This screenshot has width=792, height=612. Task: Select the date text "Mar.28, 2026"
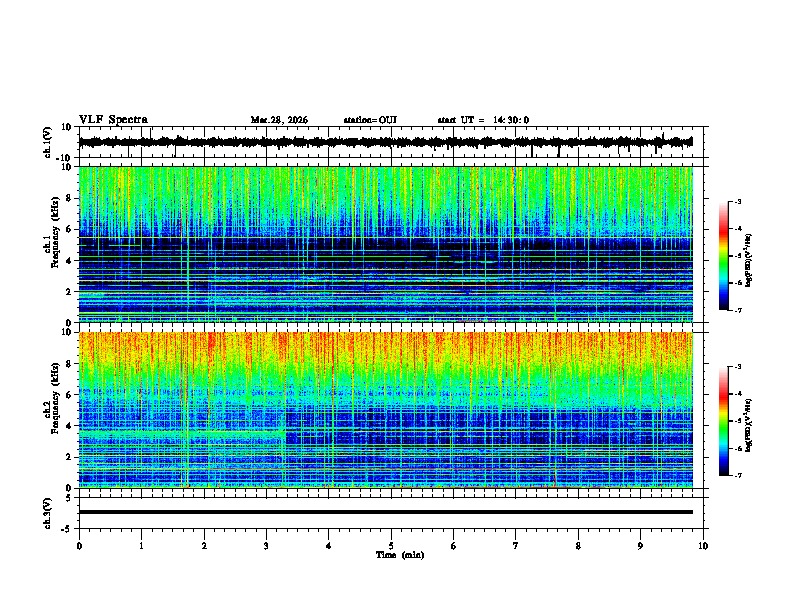tap(279, 120)
